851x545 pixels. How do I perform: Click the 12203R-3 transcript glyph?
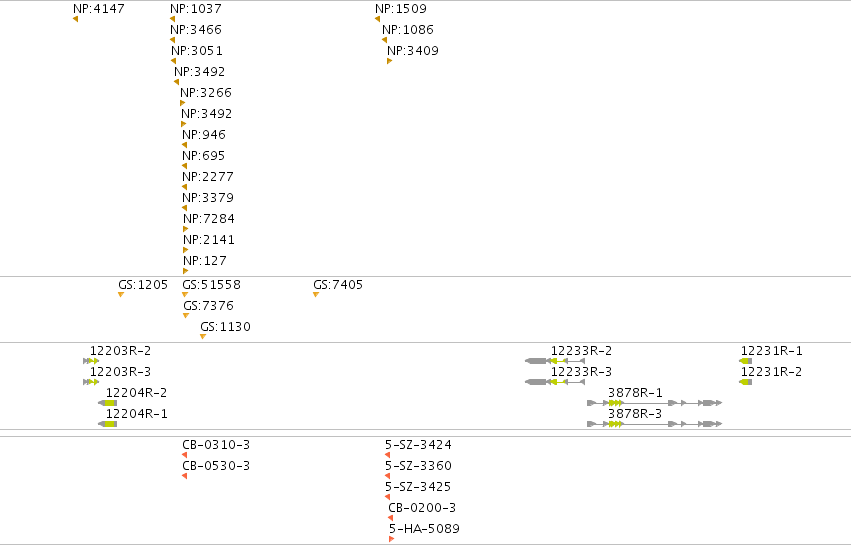pos(91,382)
